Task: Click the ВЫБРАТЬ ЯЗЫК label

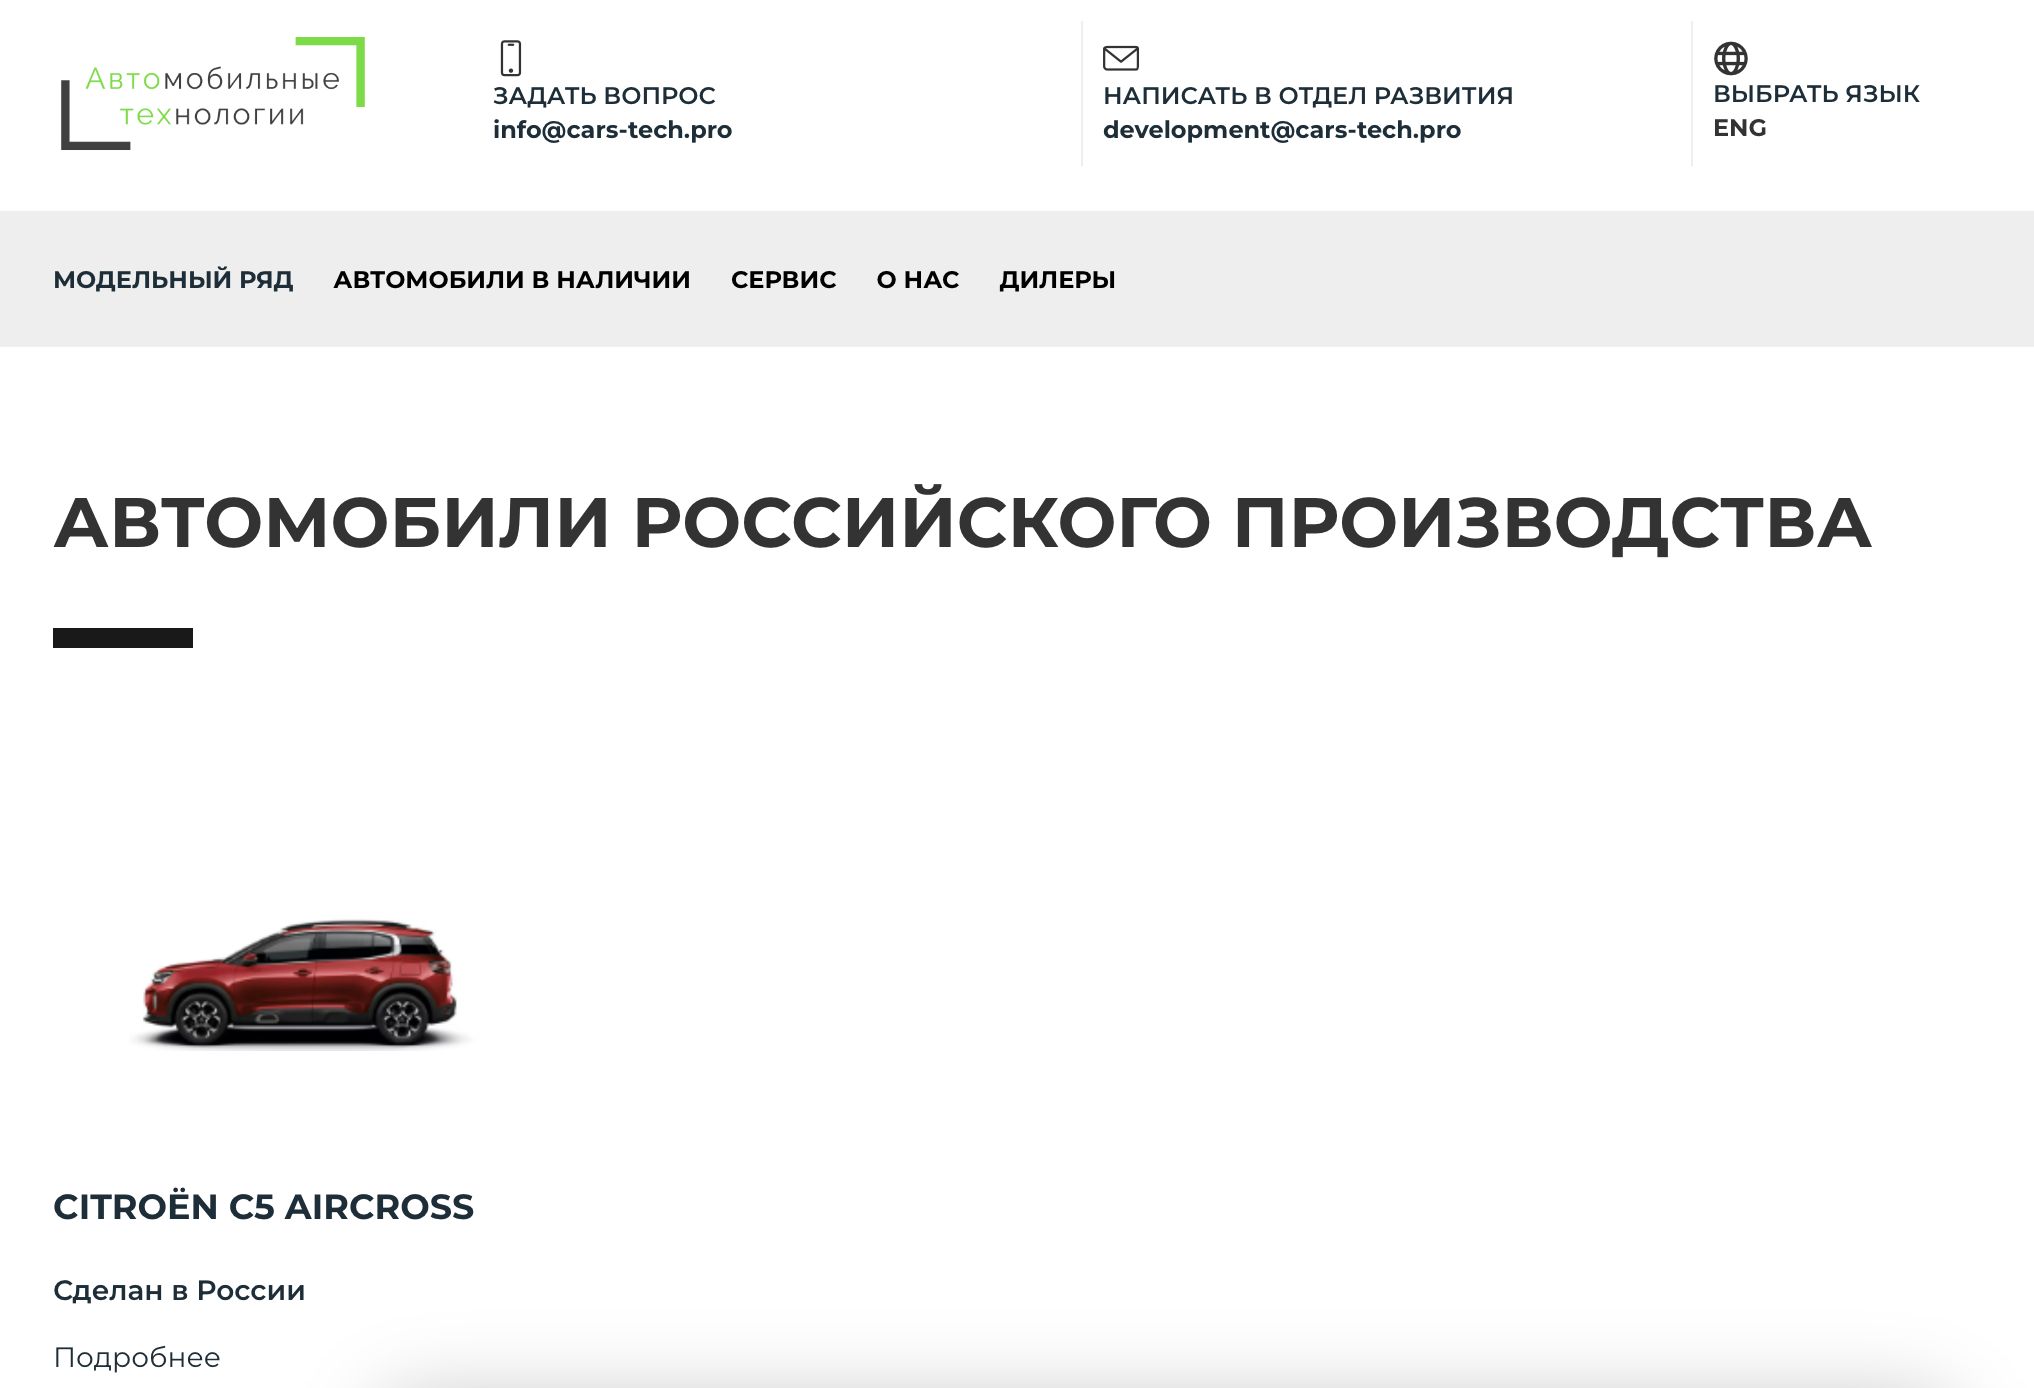Action: click(x=1815, y=94)
